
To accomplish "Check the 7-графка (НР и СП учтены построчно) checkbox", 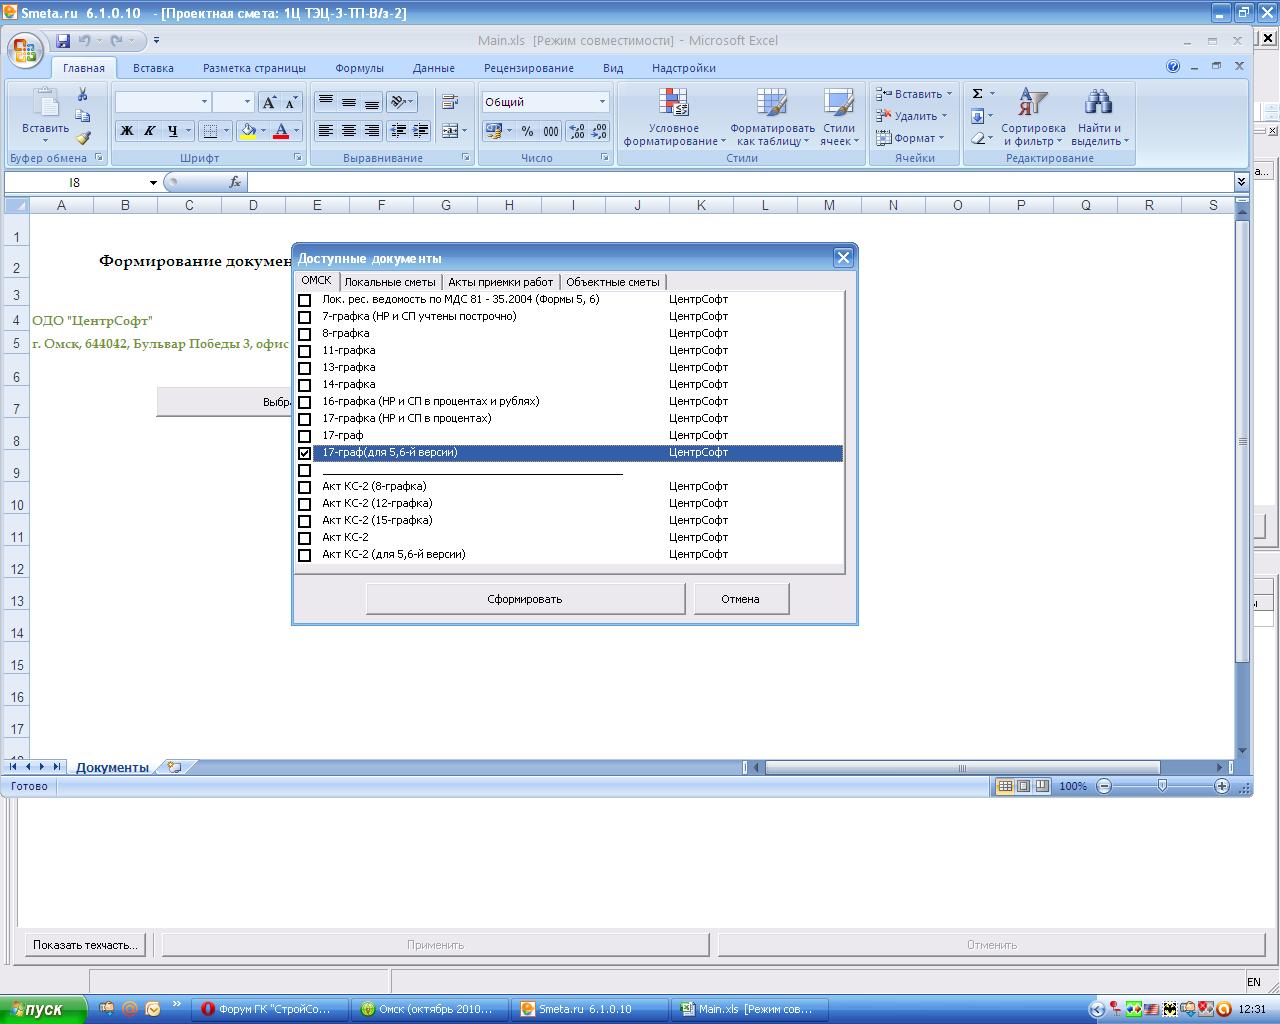I will pos(305,317).
